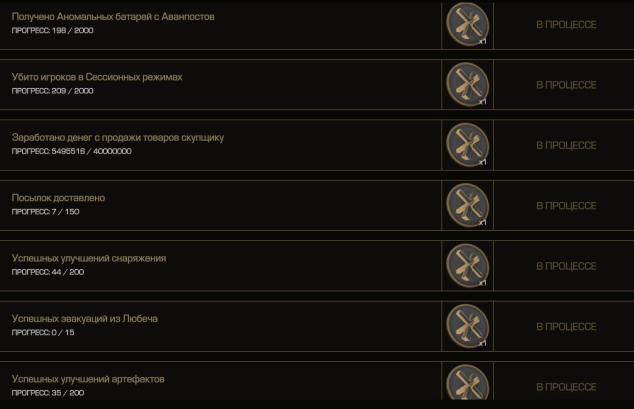
Task: Select reward coin of Заработано денег row
Action: point(467,145)
